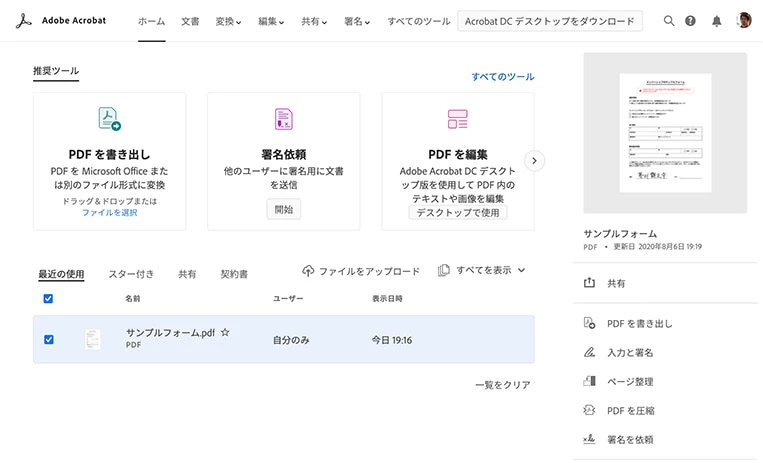This screenshot has height=463, width=763.
Task: Switch to the スター付き tab
Action: coord(131,274)
